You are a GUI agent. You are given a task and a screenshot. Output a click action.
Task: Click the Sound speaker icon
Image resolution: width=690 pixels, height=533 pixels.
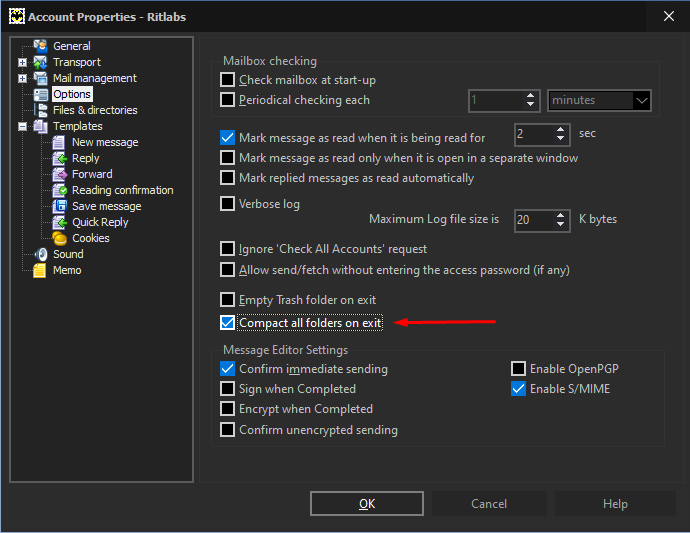(40, 254)
